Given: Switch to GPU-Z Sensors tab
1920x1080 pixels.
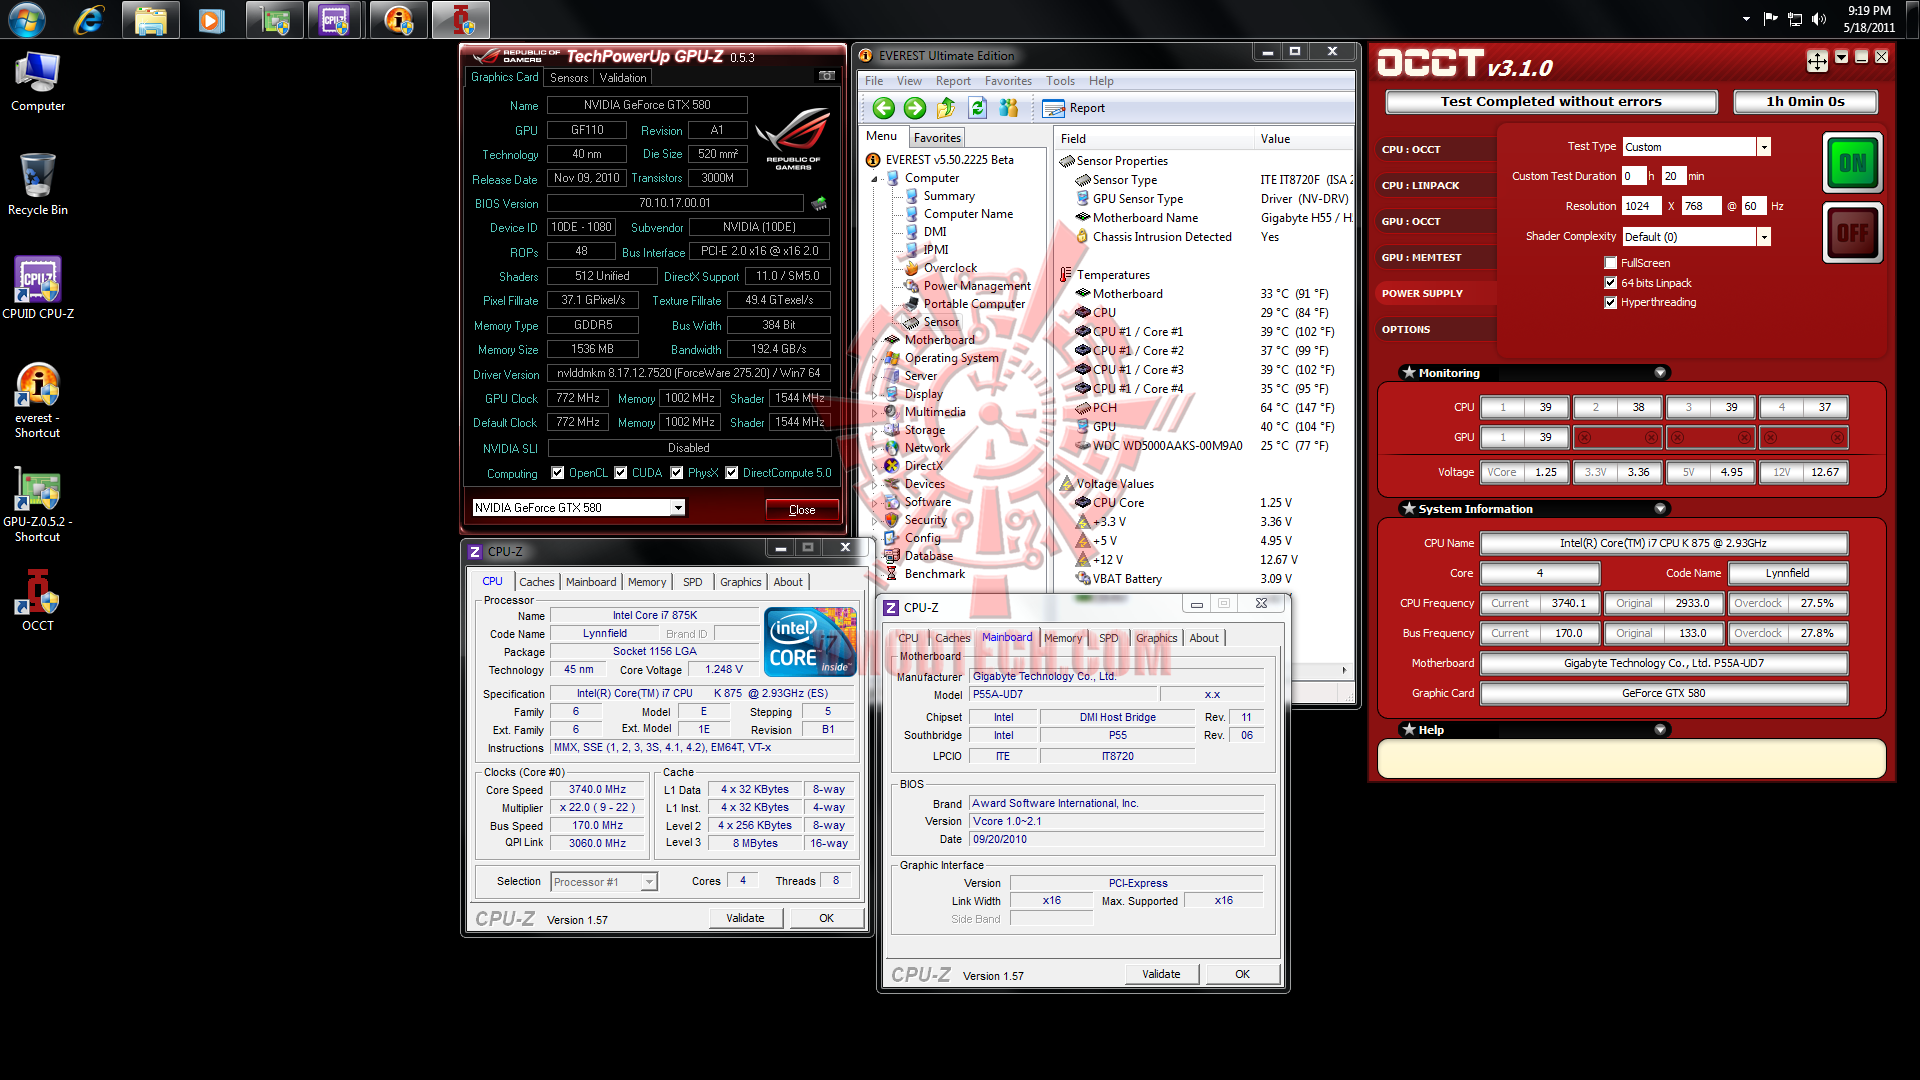Looking at the screenshot, I should click(569, 77).
